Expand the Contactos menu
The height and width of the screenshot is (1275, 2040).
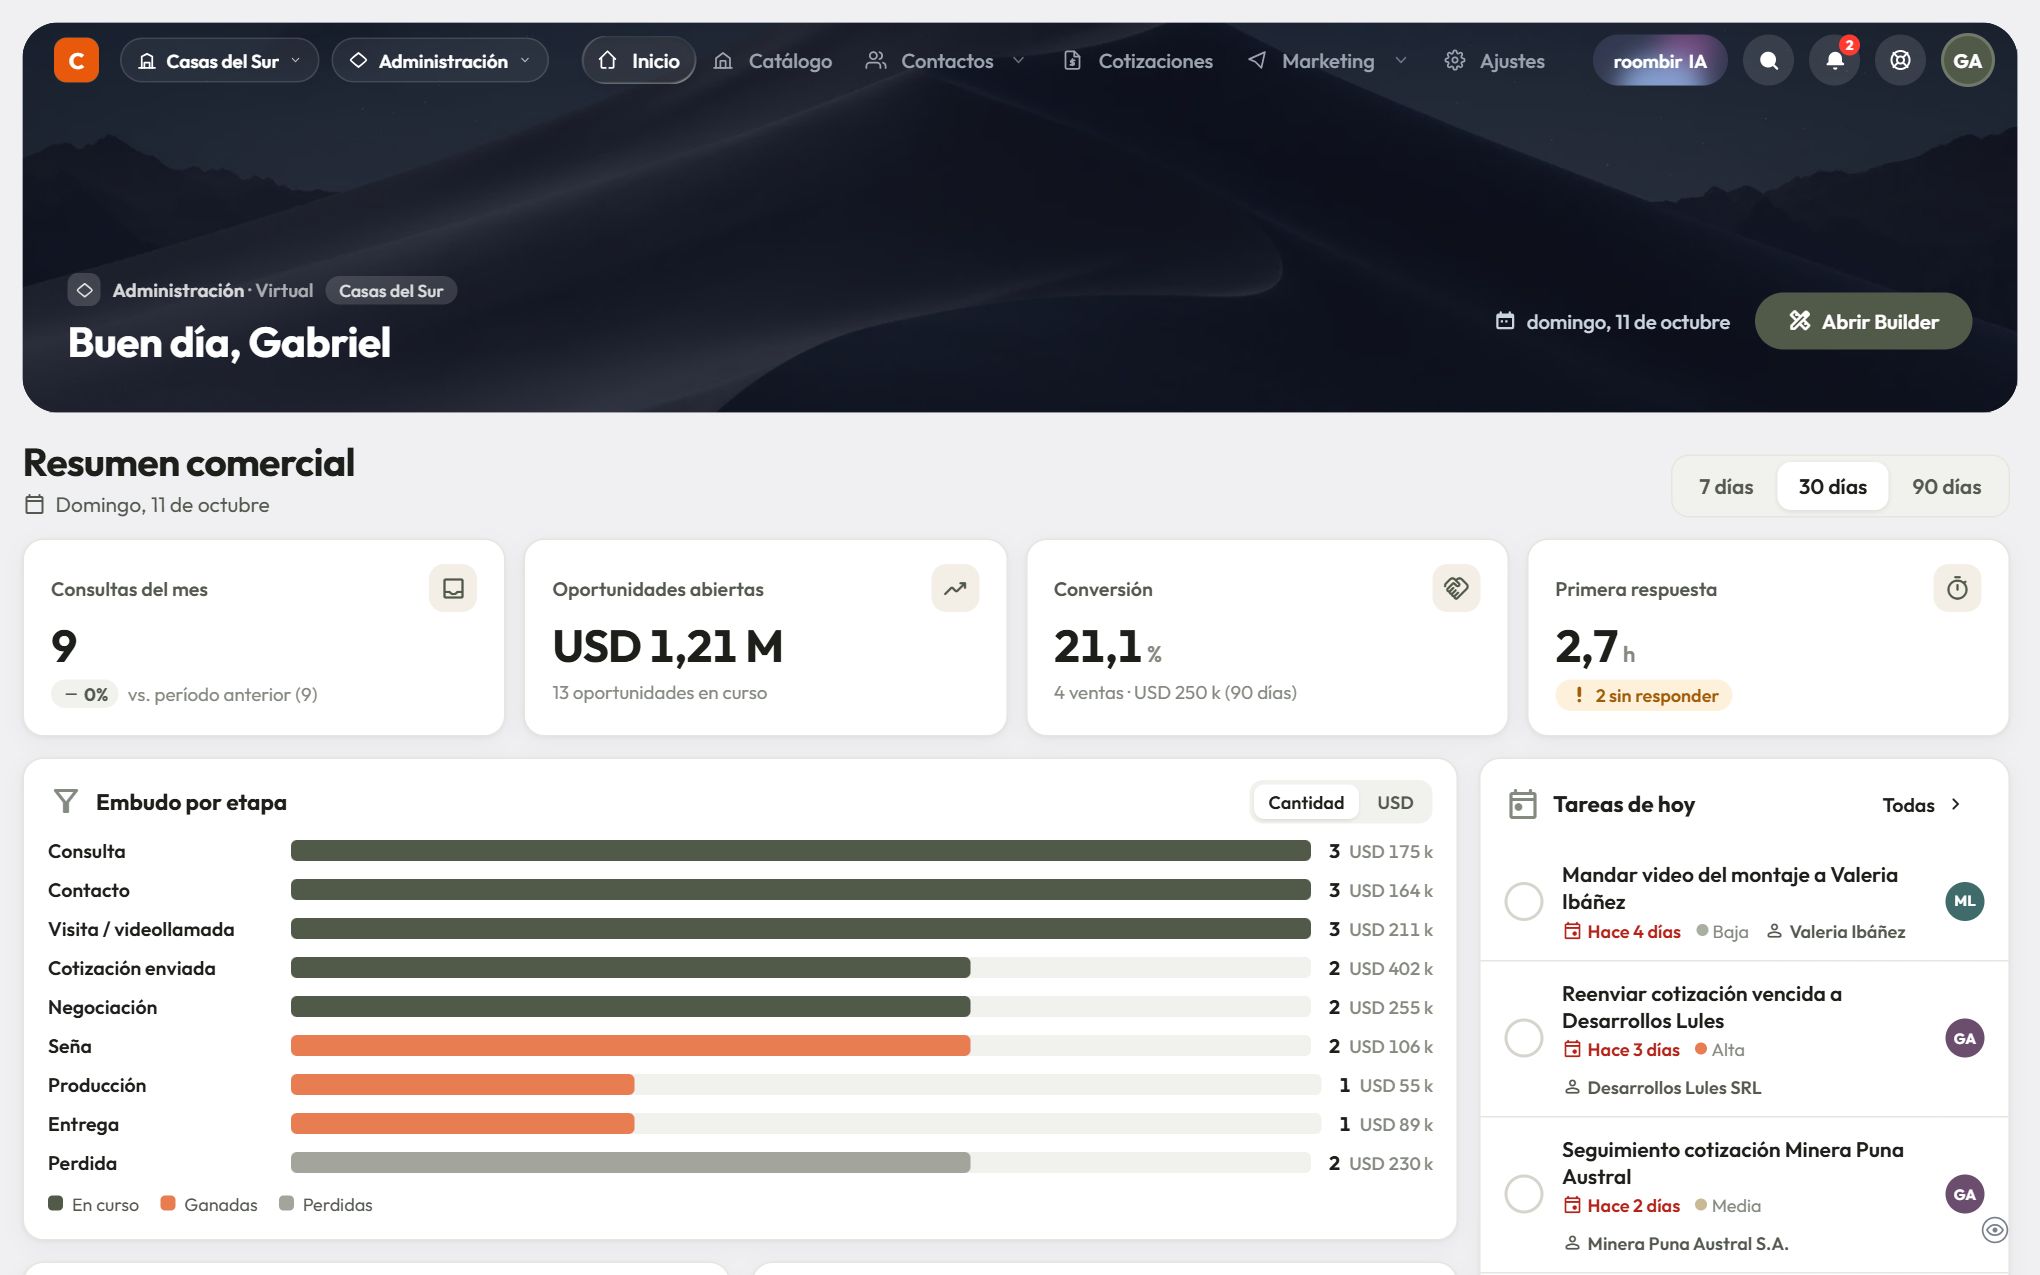[945, 61]
